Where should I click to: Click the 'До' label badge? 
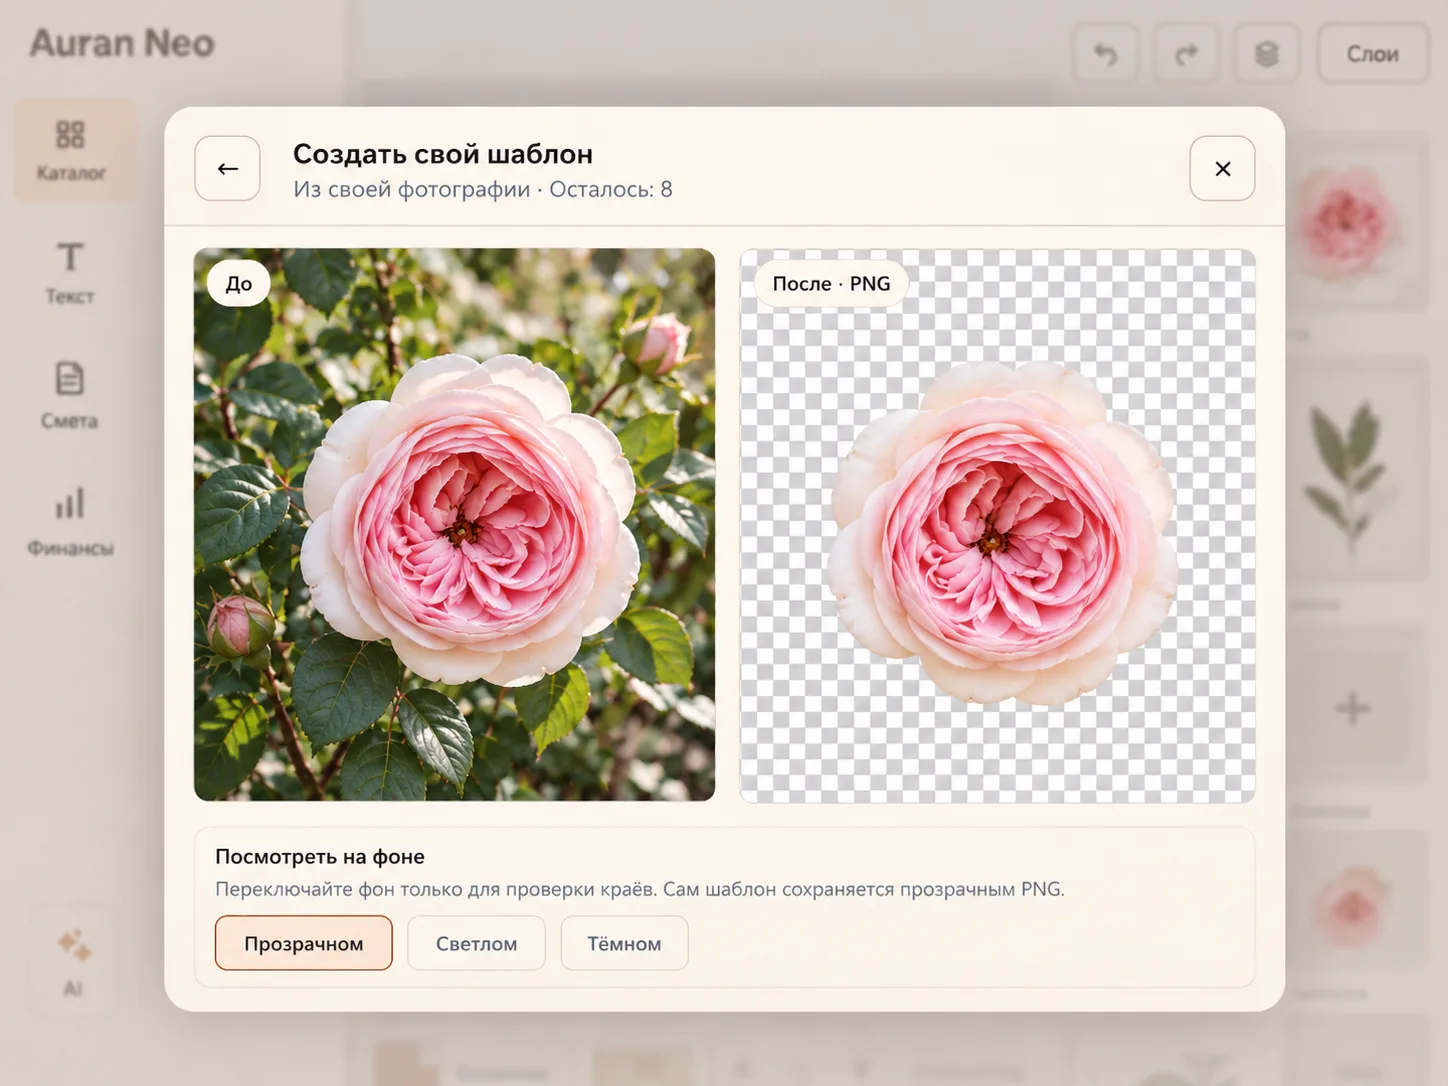click(239, 283)
